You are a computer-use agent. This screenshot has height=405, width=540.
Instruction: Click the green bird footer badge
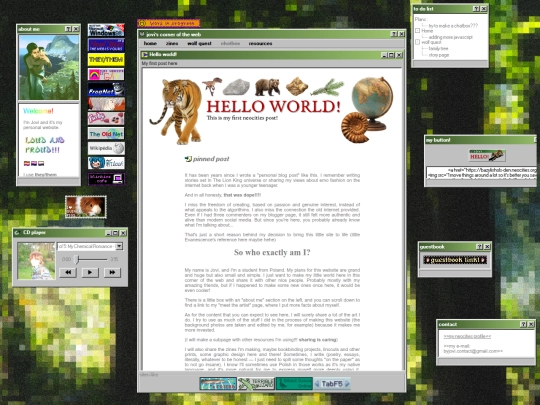[x=294, y=384]
